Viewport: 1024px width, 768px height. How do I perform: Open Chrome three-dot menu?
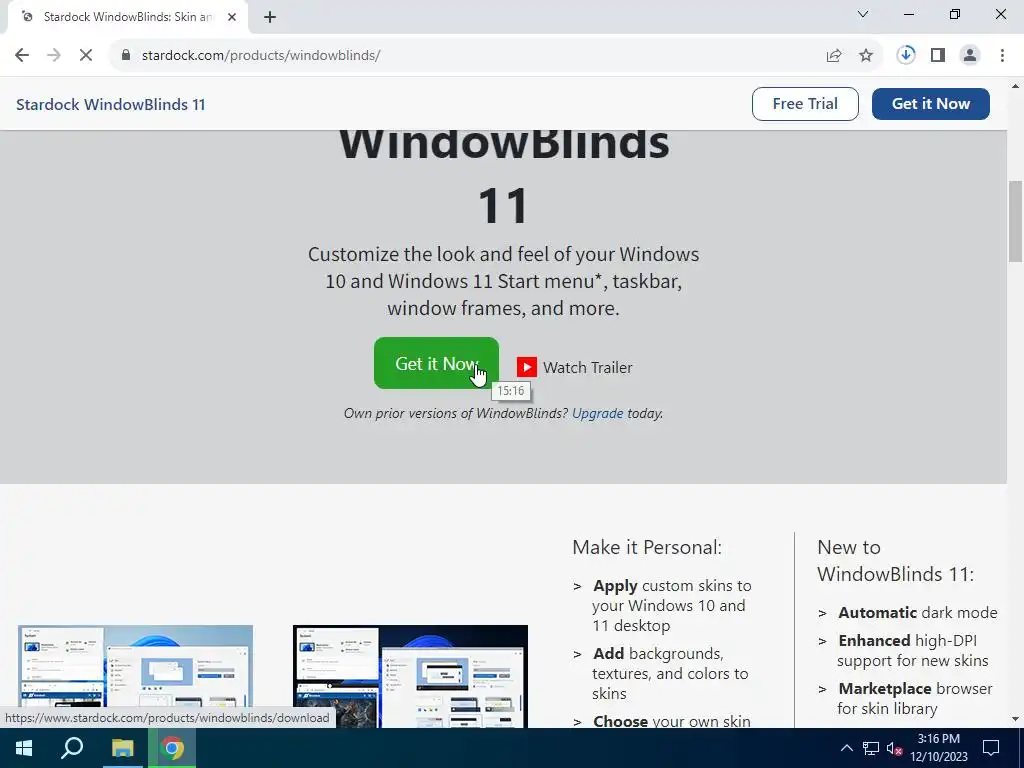tap(1002, 56)
